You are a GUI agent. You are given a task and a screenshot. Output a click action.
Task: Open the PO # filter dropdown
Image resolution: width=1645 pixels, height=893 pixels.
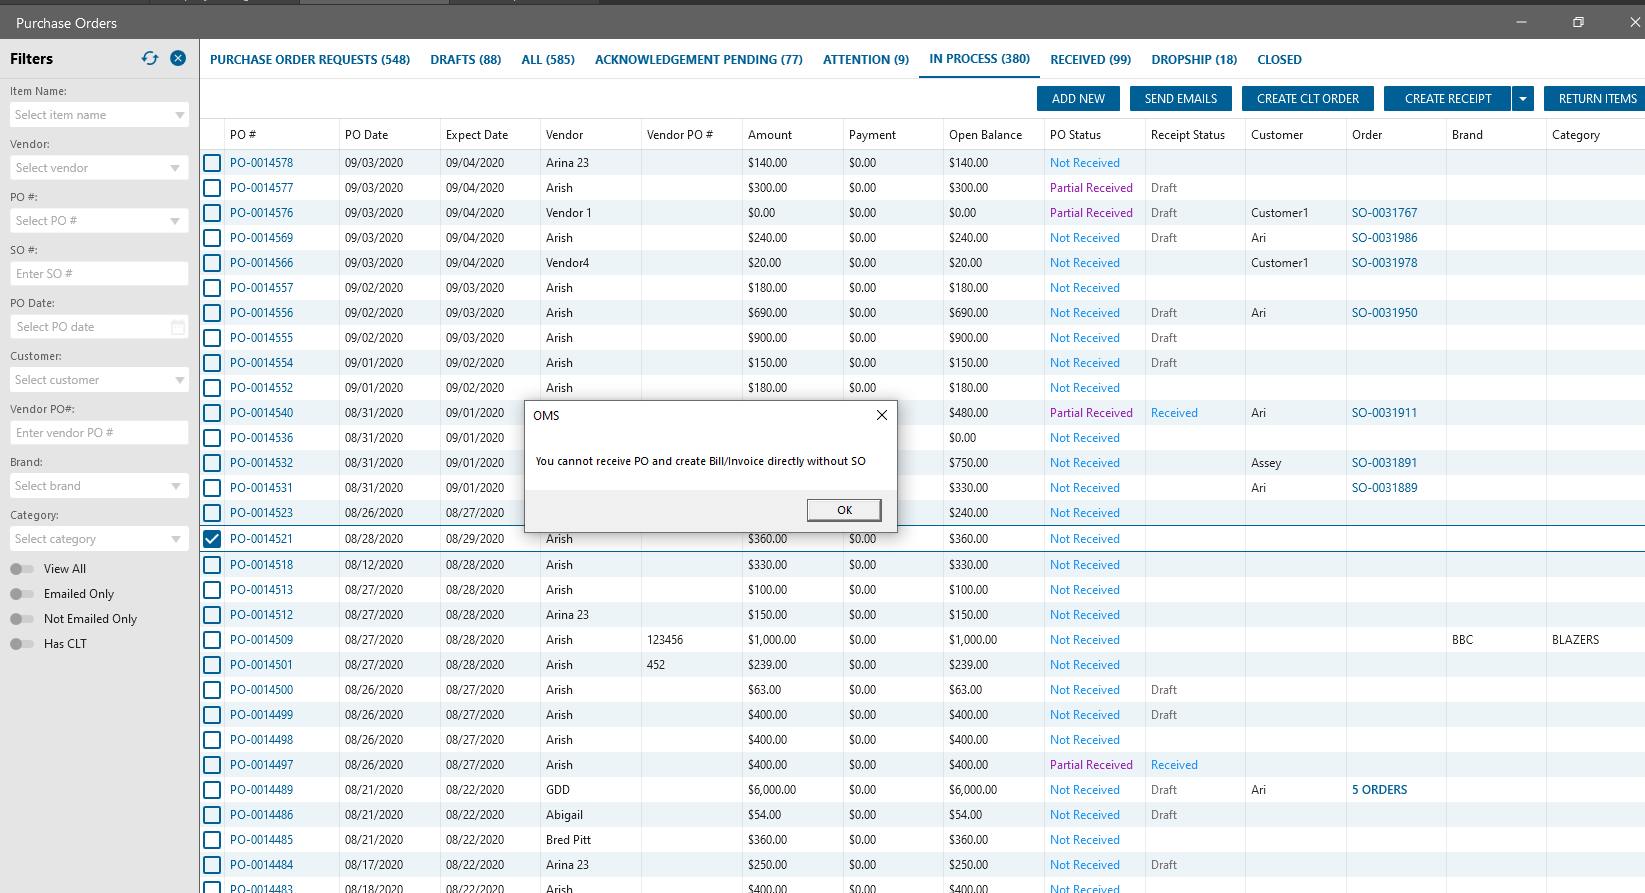(x=99, y=221)
